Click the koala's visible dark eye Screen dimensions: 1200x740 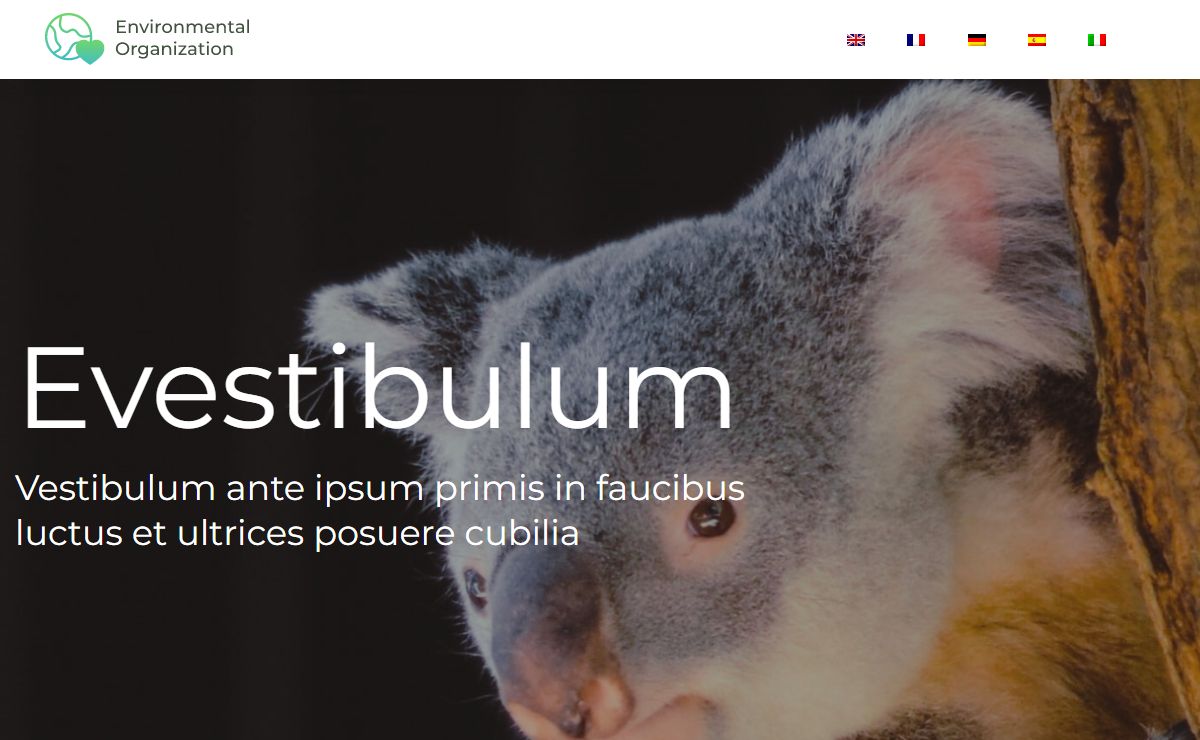tap(711, 516)
